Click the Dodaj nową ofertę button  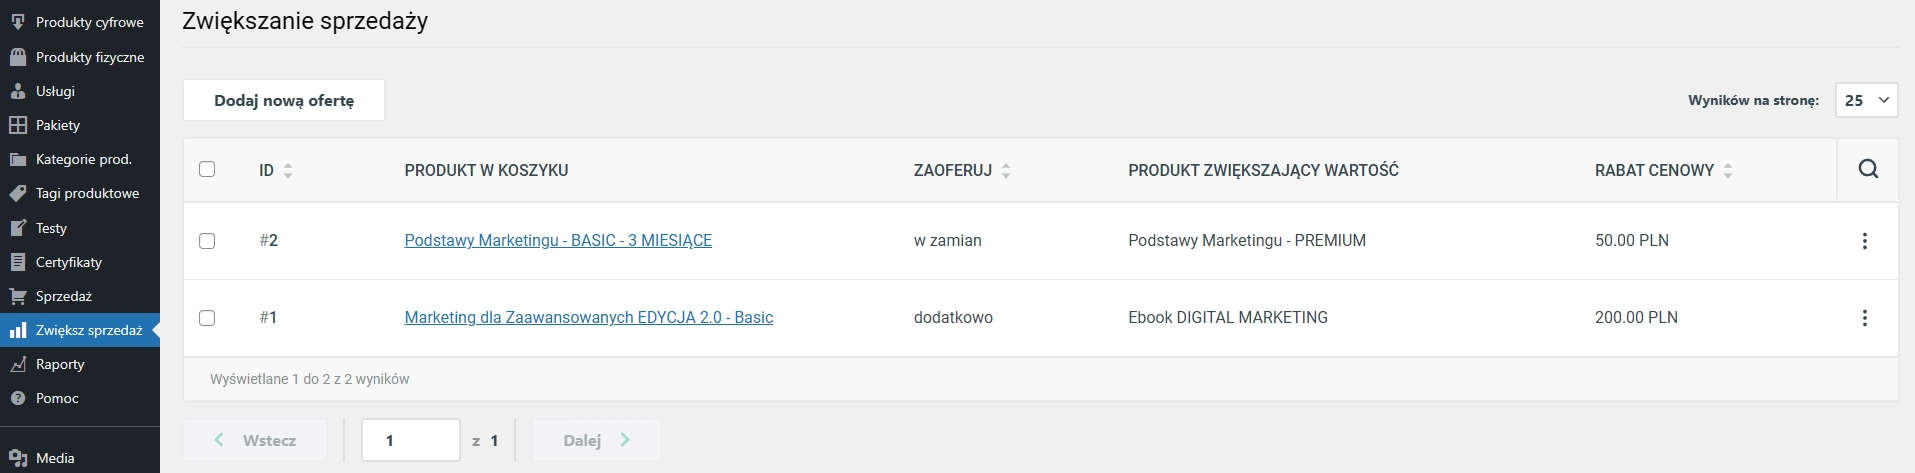pos(284,100)
